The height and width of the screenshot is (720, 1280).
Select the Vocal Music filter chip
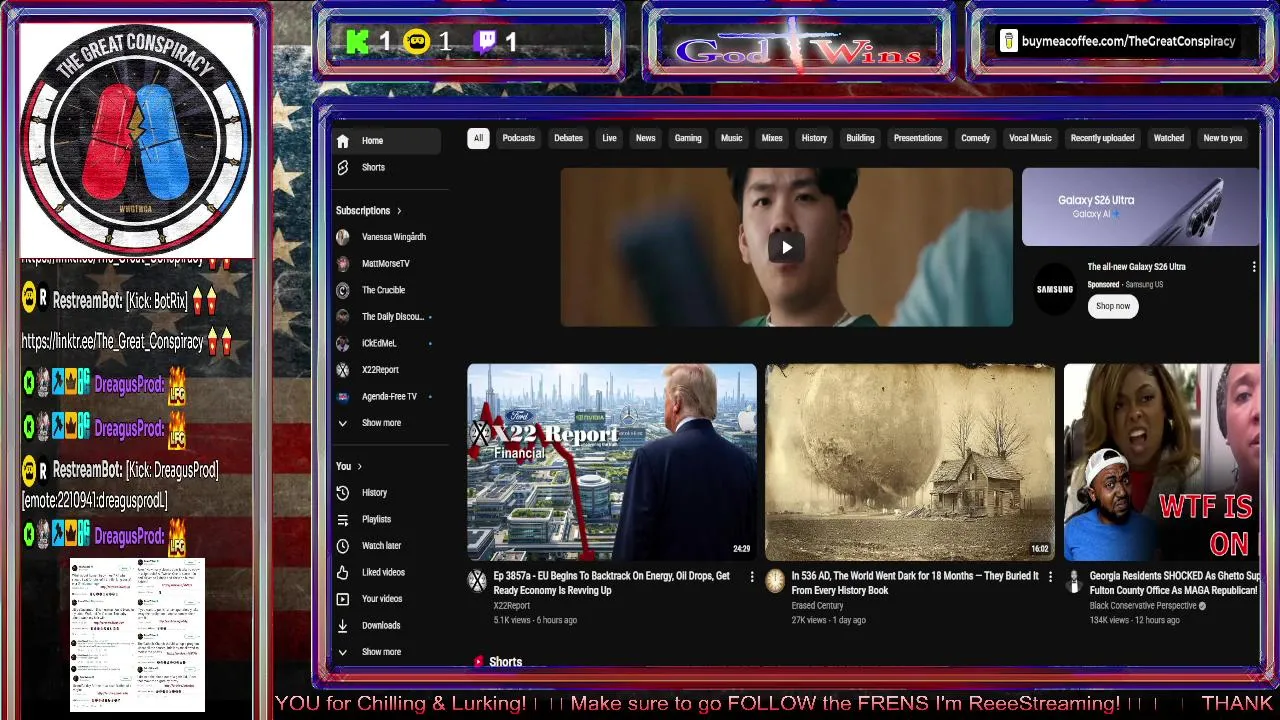(x=1030, y=138)
